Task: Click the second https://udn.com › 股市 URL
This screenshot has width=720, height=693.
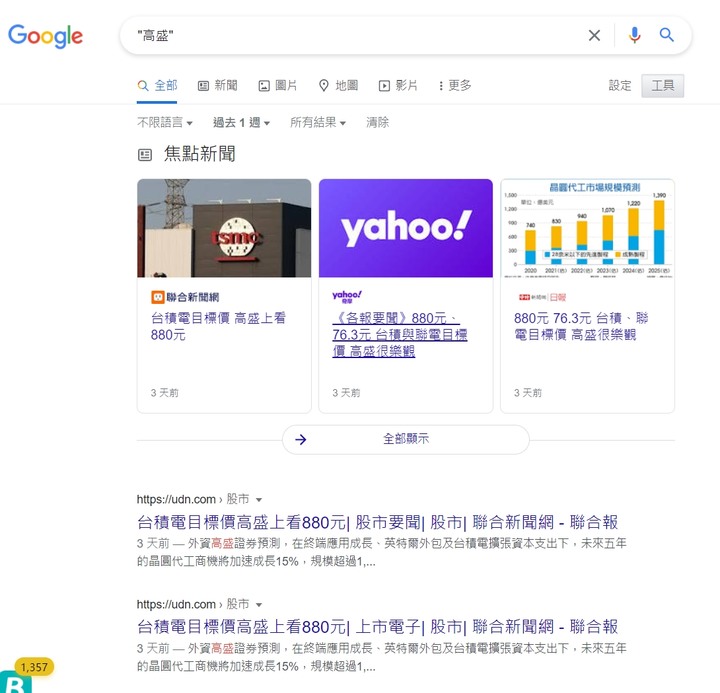Action: tap(193, 604)
